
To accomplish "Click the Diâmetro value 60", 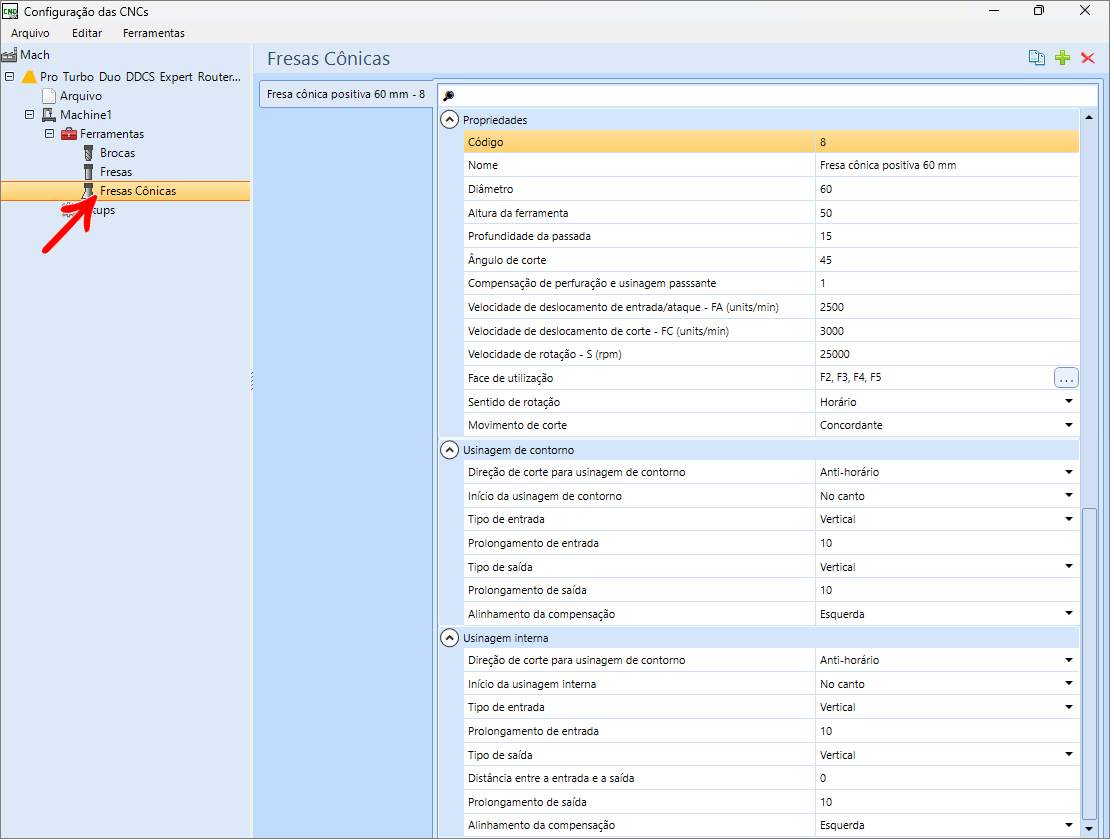I will click(x=947, y=189).
